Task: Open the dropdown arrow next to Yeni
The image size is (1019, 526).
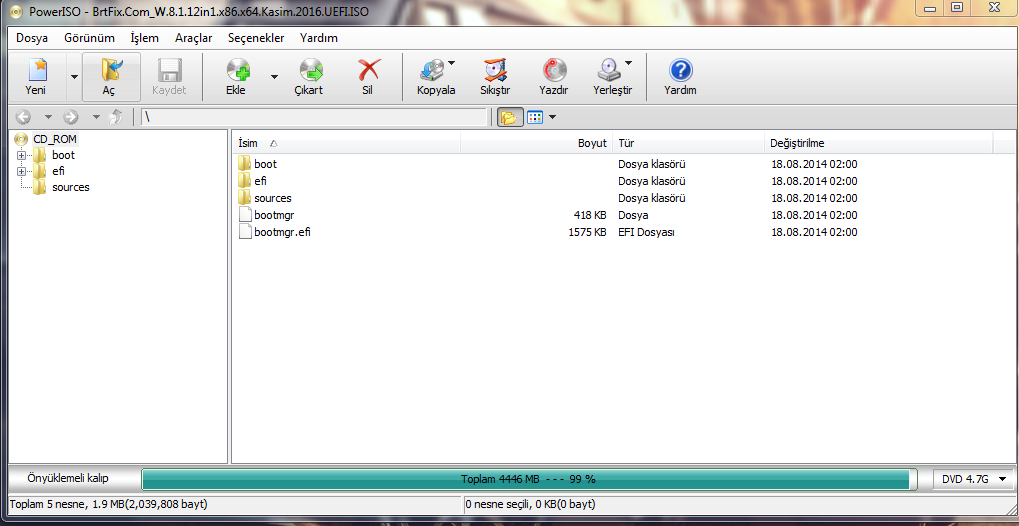Action: [74, 77]
